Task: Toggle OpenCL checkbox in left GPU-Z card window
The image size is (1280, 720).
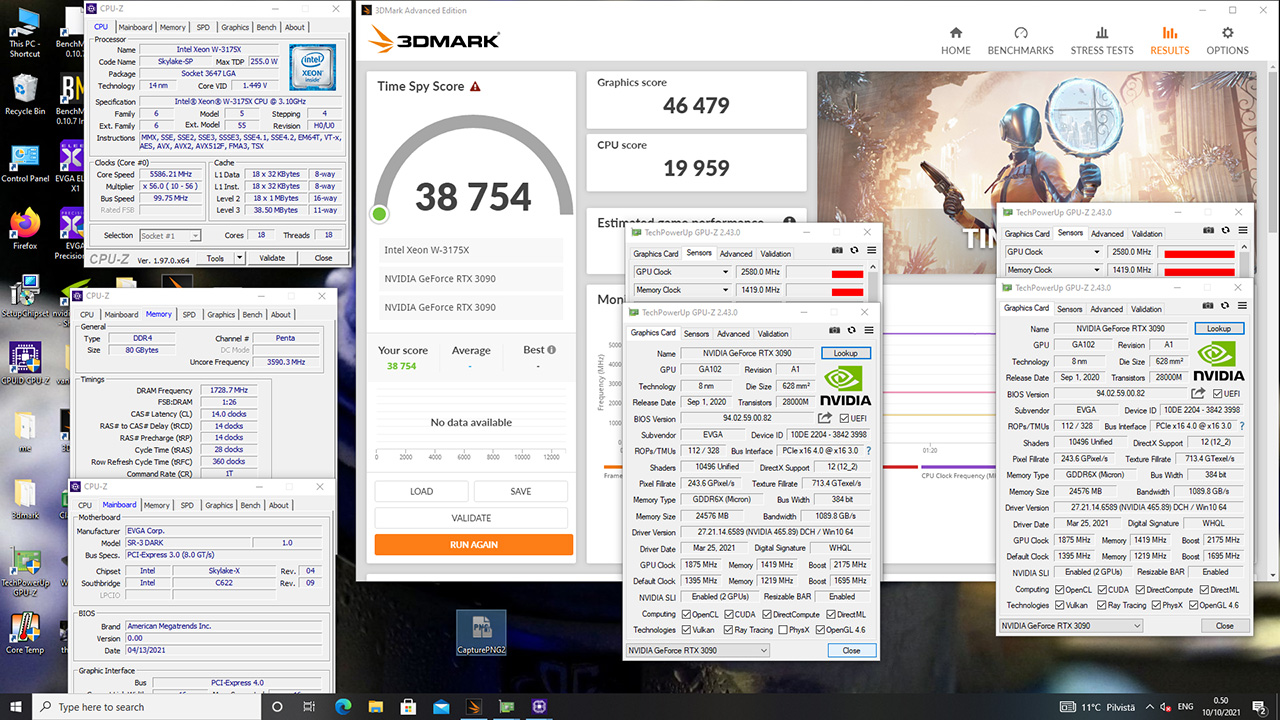Action: [x=687, y=614]
